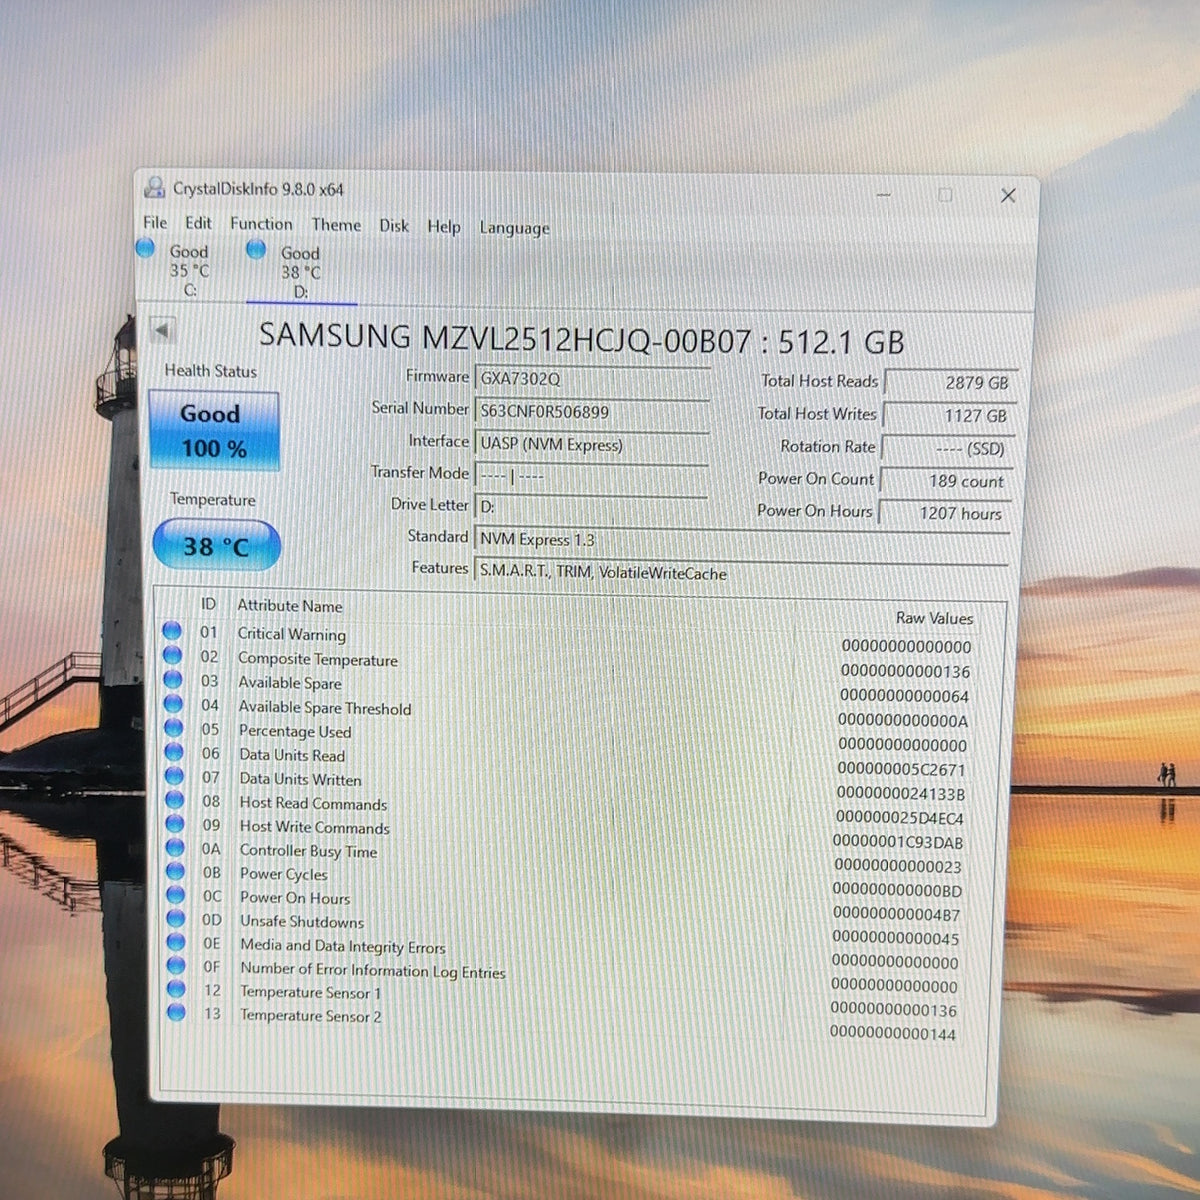Select the Composite Temperature attribute name
Image resolution: width=1200 pixels, height=1200 pixels.
[318, 659]
